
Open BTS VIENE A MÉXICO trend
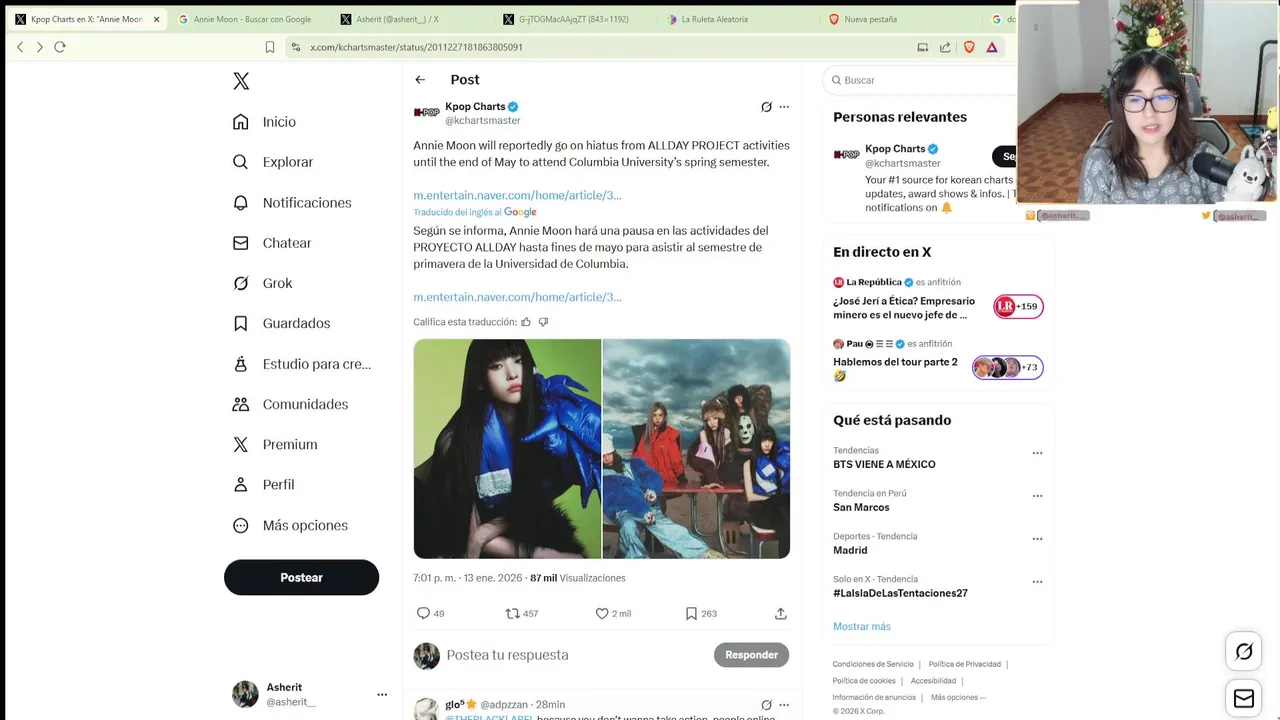tap(884, 464)
